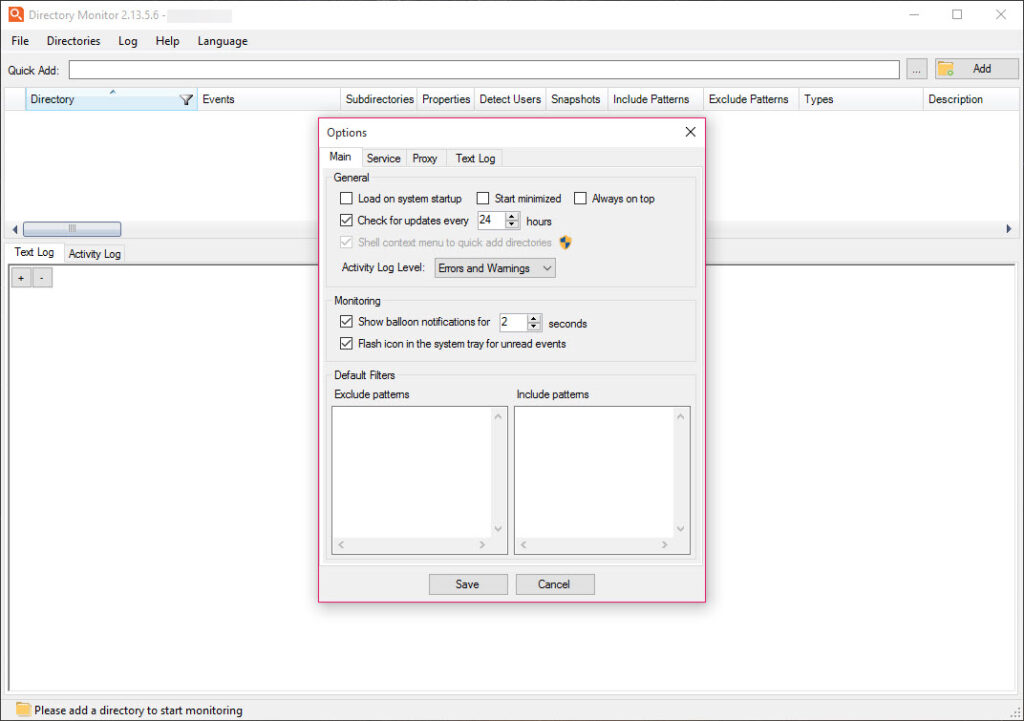
Task: Open the Help menu
Action: pyautogui.click(x=167, y=40)
